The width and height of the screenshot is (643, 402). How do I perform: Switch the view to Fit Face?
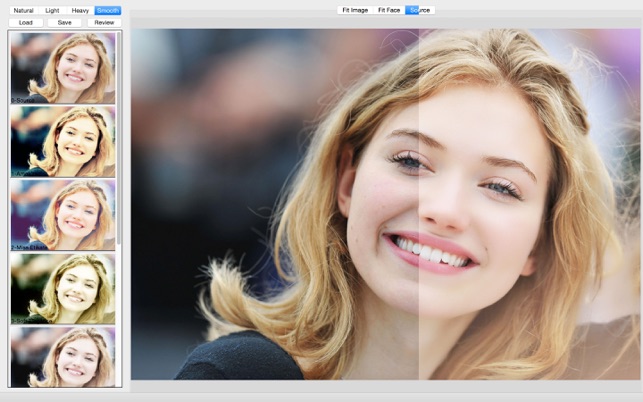[389, 10]
